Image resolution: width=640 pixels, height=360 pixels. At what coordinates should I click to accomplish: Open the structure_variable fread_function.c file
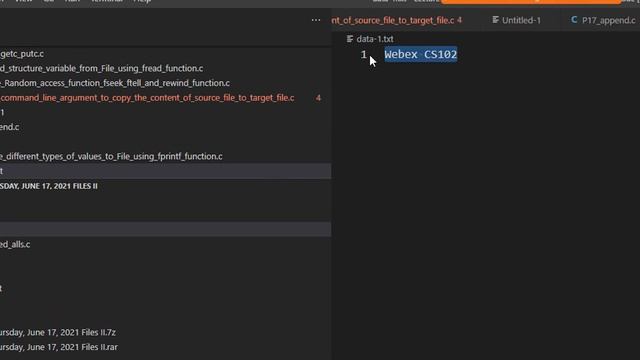click(x=101, y=69)
